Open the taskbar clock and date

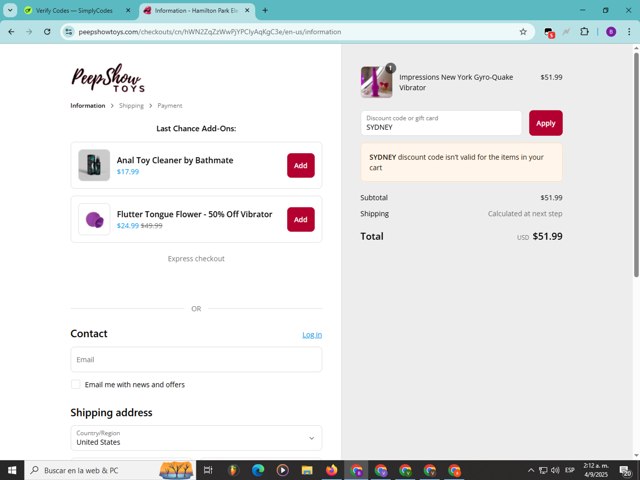[596, 470]
